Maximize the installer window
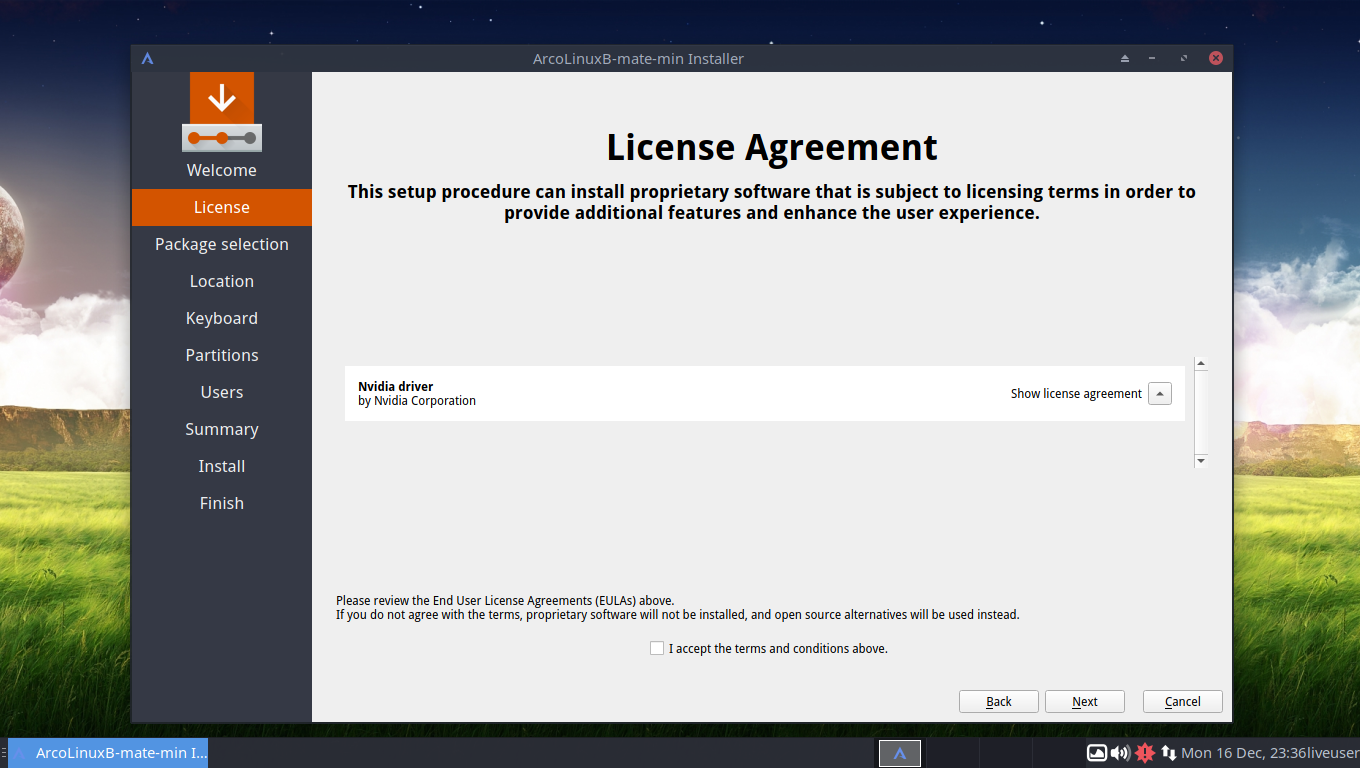This screenshot has height=768, width=1360. tap(1184, 58)
